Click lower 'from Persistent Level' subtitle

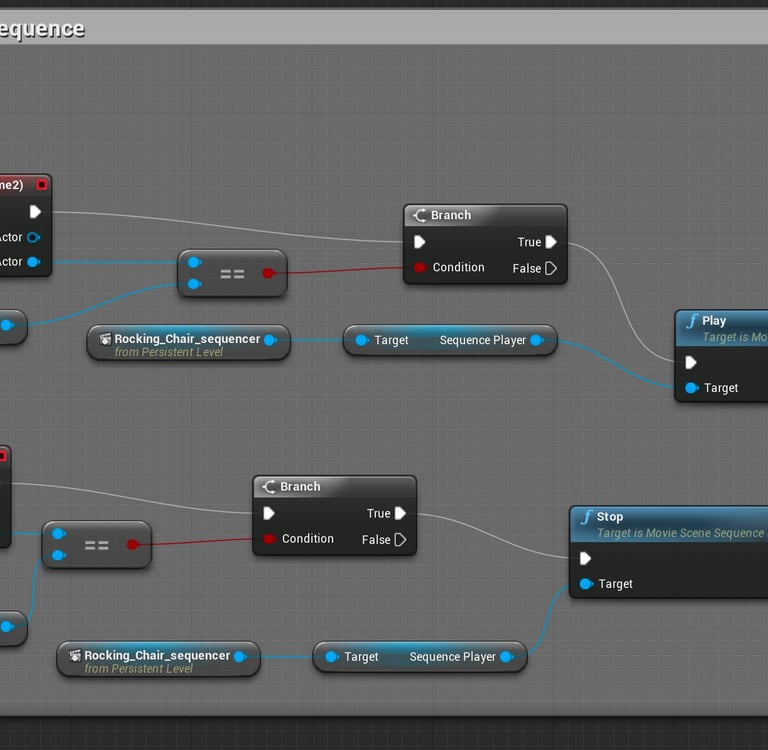[139, 669]
